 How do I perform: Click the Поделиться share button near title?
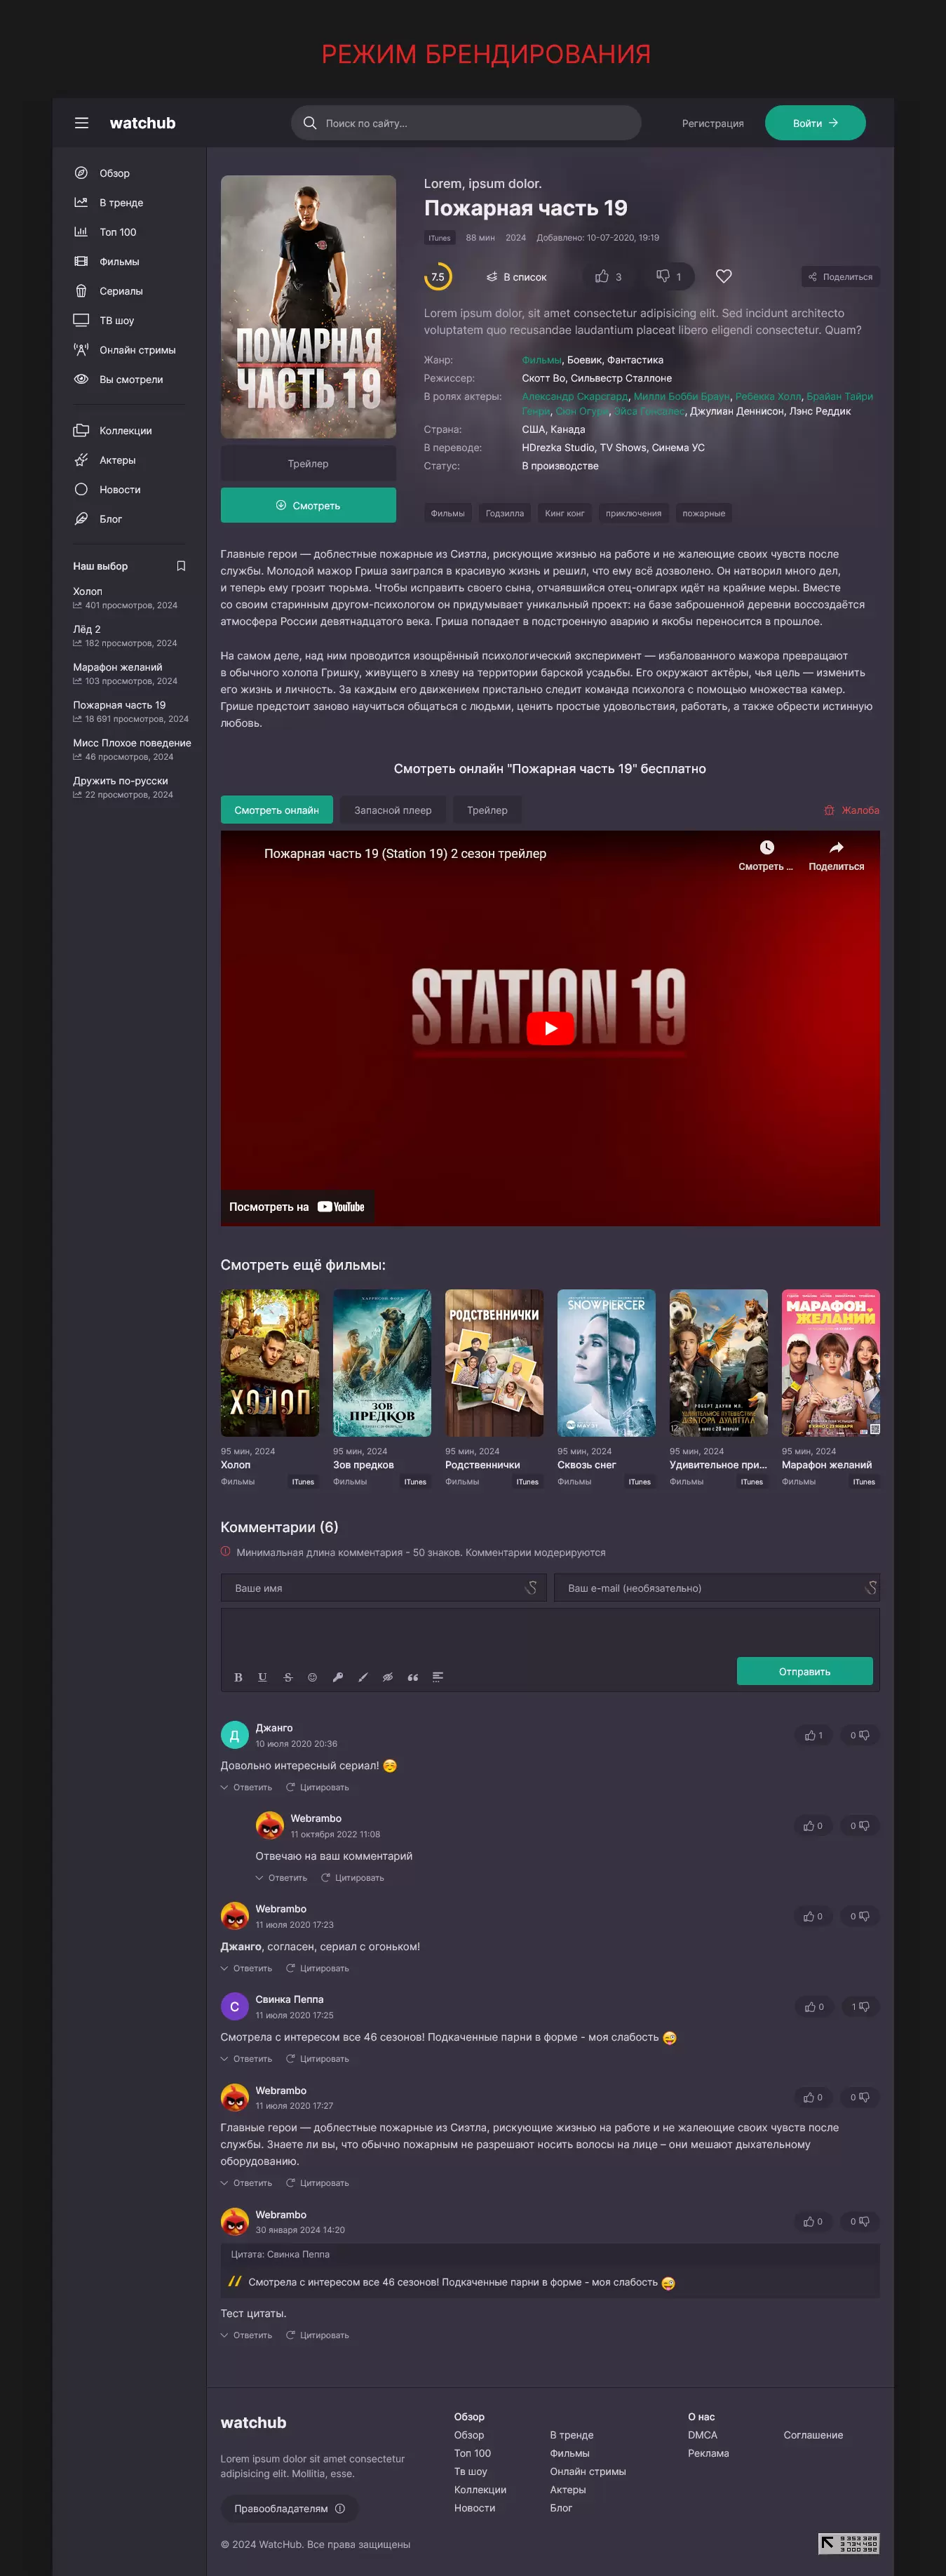tap(841, 277)
